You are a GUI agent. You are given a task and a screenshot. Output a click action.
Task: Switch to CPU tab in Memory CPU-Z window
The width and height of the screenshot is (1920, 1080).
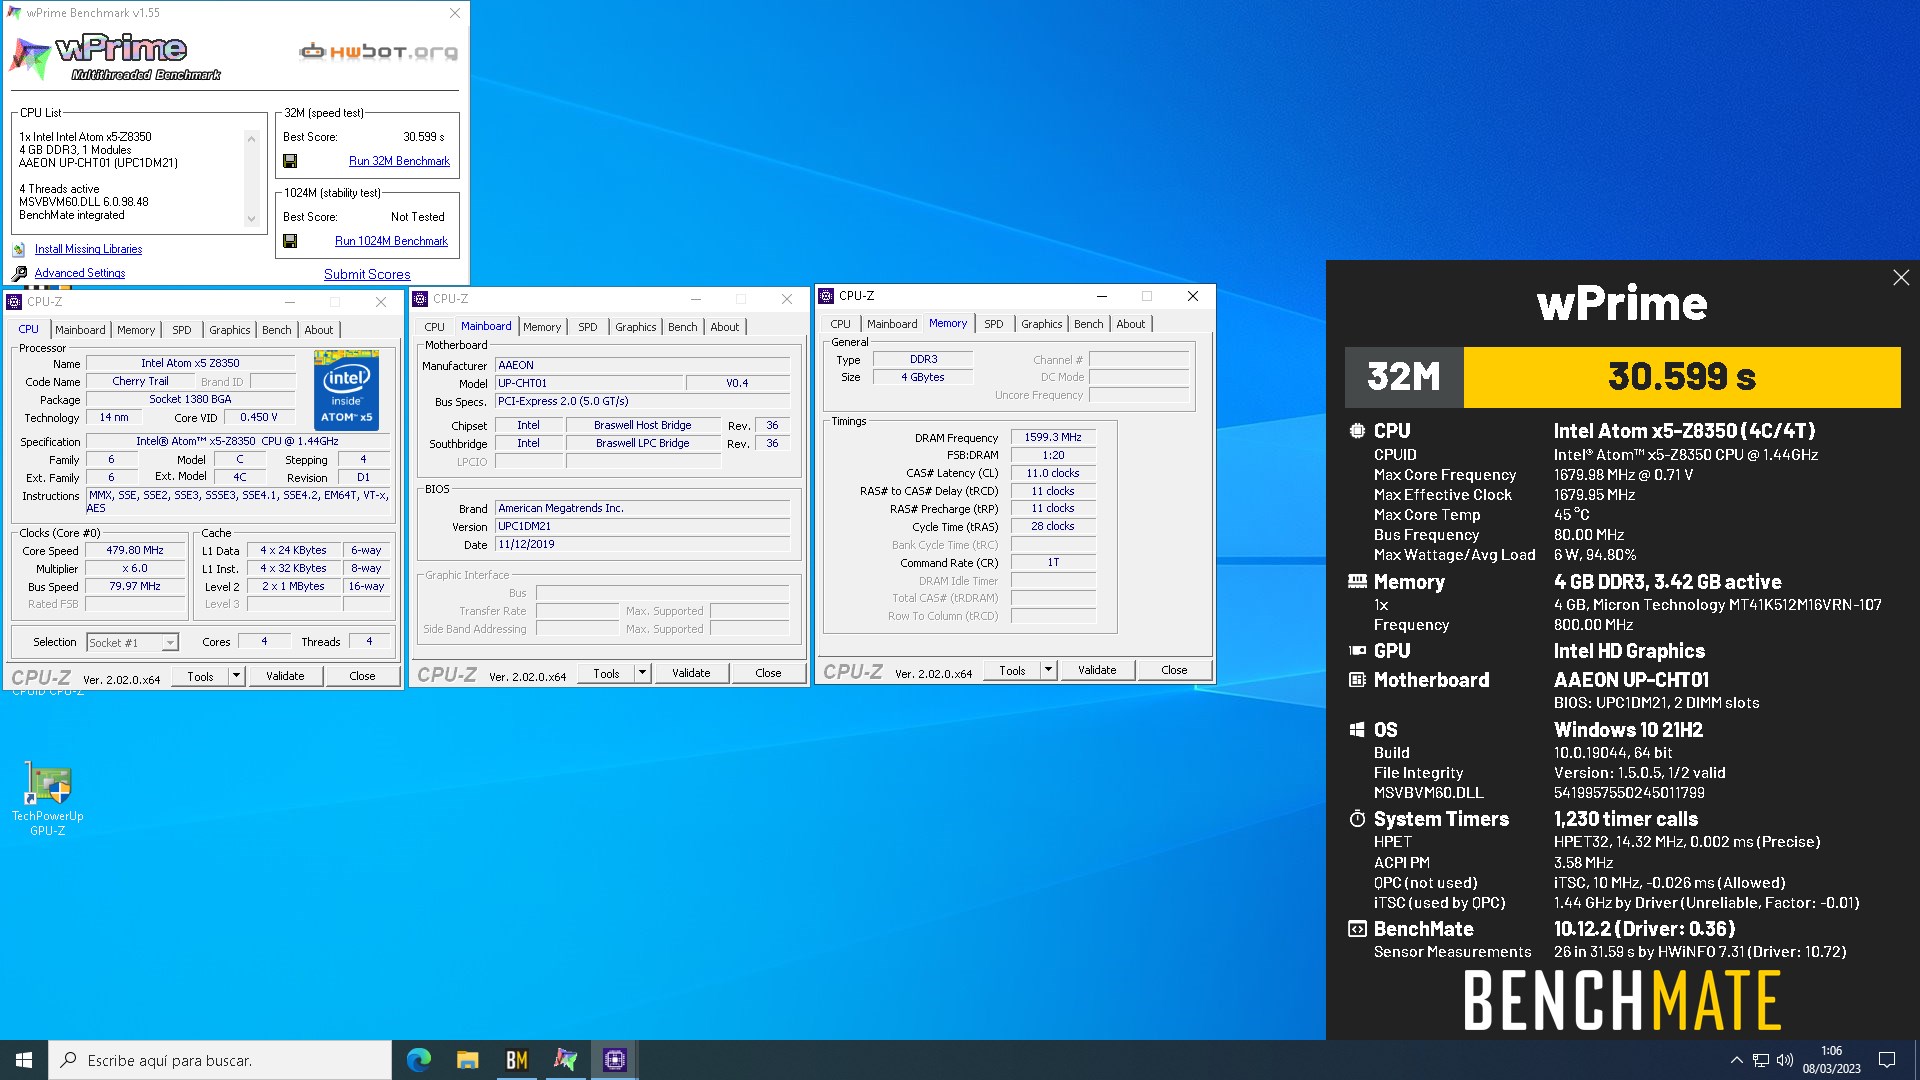[x=840, y=324]
